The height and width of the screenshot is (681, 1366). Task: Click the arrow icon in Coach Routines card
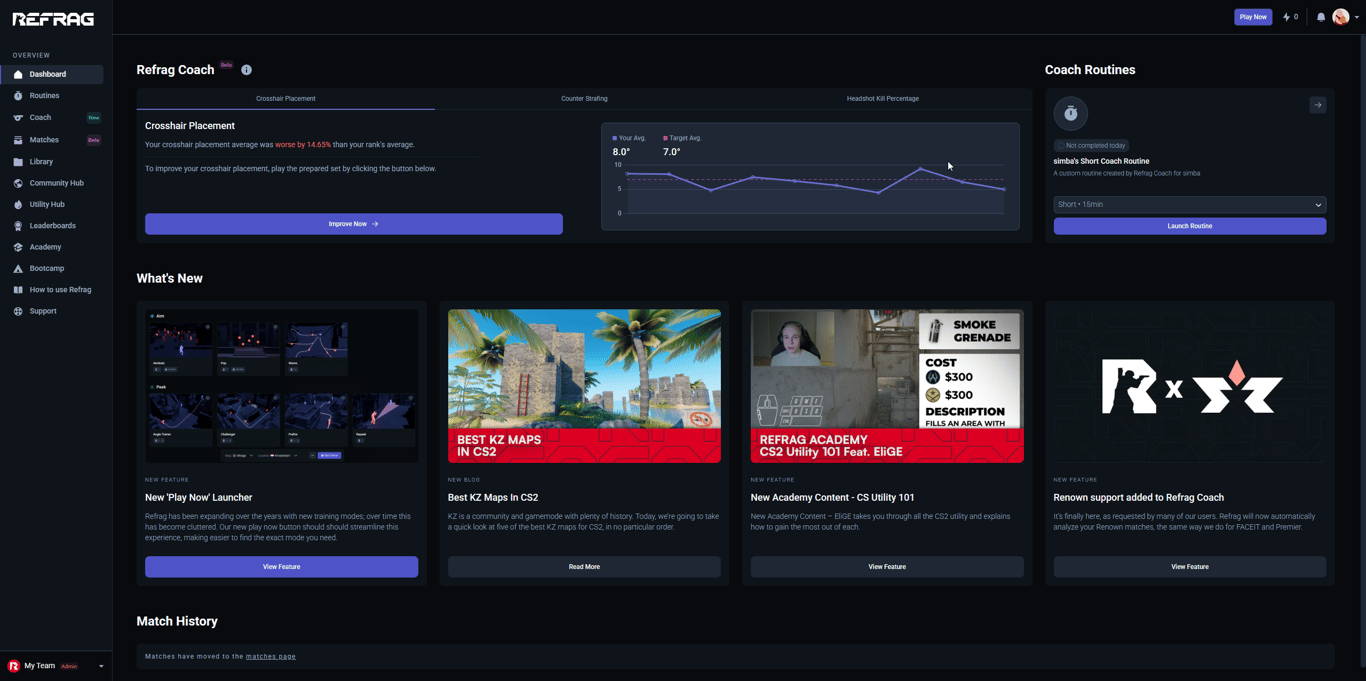[x=1318, y=105]
